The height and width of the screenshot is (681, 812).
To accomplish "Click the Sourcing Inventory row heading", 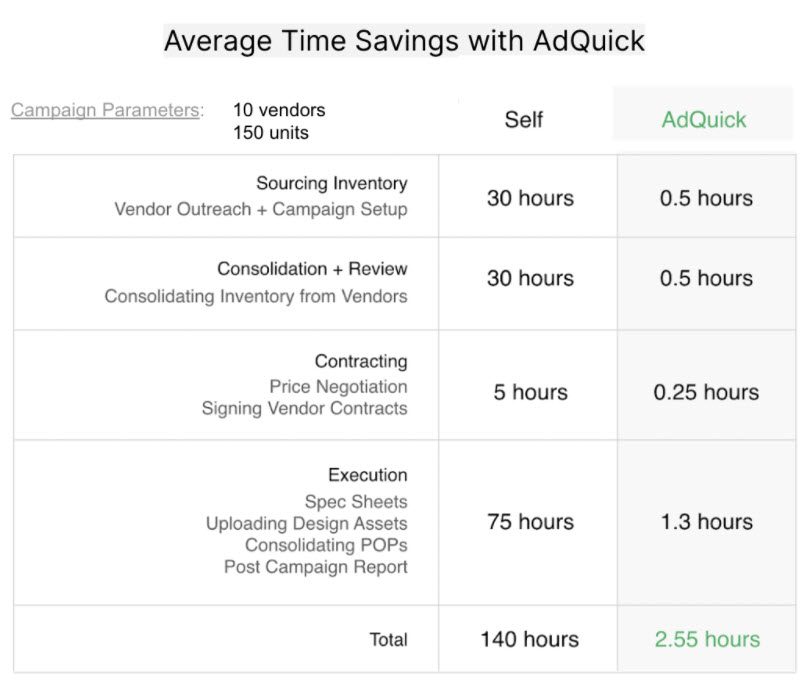I will point(331,184).
